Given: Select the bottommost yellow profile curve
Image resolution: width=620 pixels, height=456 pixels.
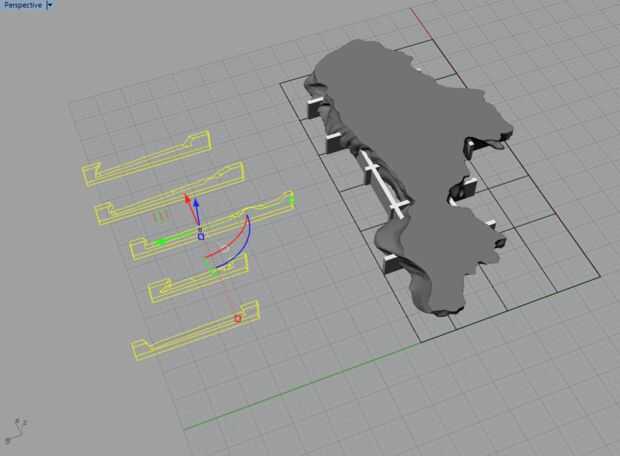Looking at the screenshot, I should pyautogui.click(x=195, y=330).
